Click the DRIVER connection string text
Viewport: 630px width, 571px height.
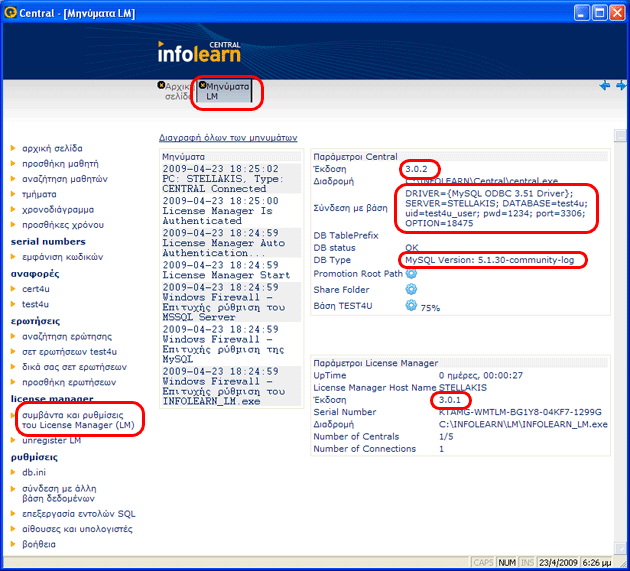tap(496, 208)
